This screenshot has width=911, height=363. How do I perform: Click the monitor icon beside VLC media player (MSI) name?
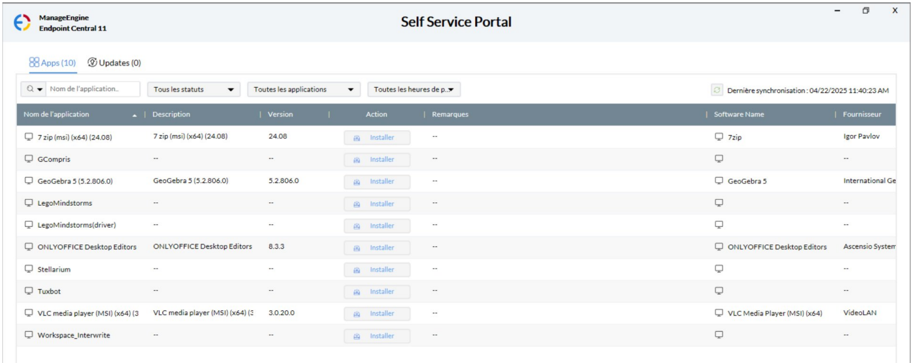28,312
